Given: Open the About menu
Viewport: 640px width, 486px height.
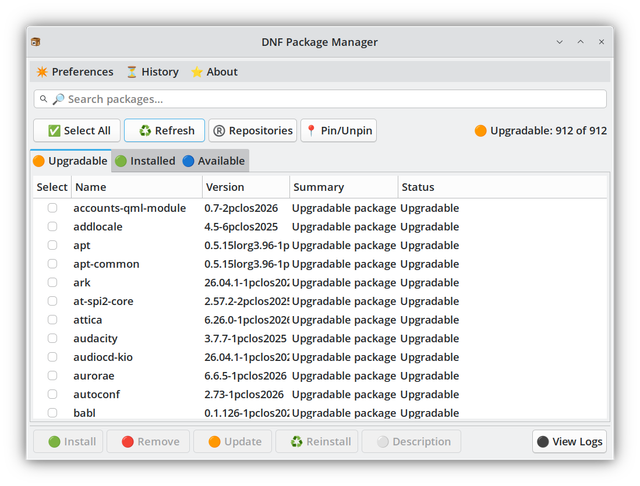Looking at the screenshot, I should tap(215, 72).
